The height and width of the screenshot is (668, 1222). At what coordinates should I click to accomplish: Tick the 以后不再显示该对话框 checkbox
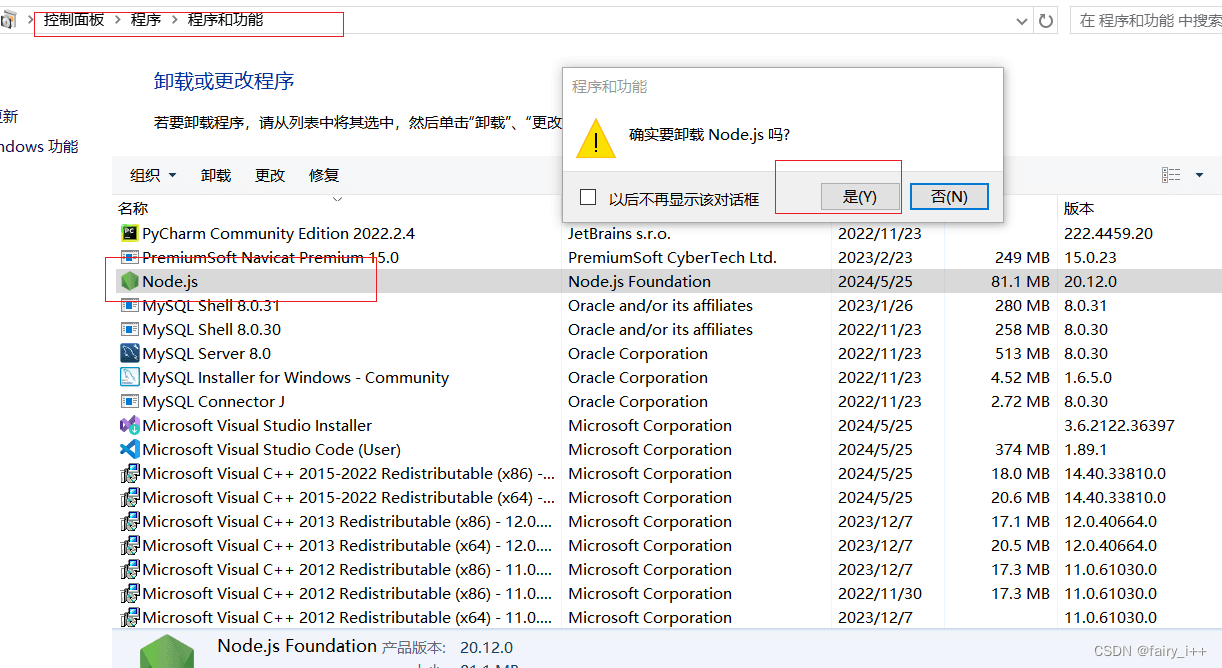tap(588, 197)
